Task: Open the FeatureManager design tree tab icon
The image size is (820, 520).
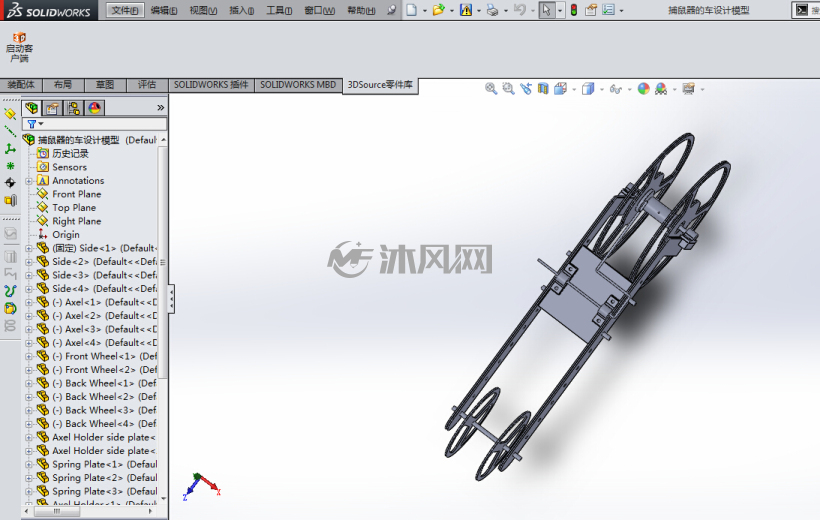Action: pos(32,108)
